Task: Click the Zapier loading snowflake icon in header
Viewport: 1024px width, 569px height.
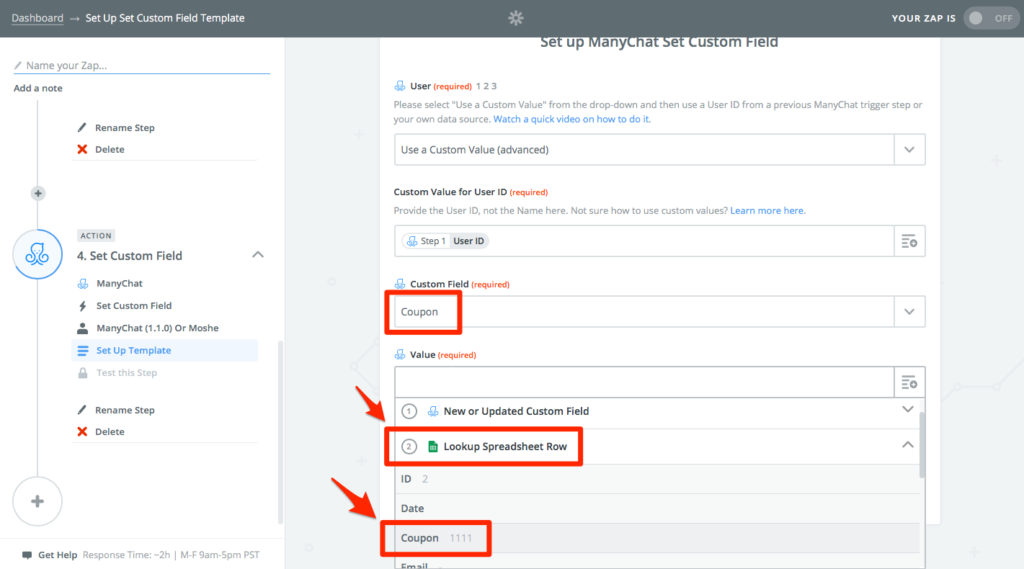Action: tap(516, 18)
